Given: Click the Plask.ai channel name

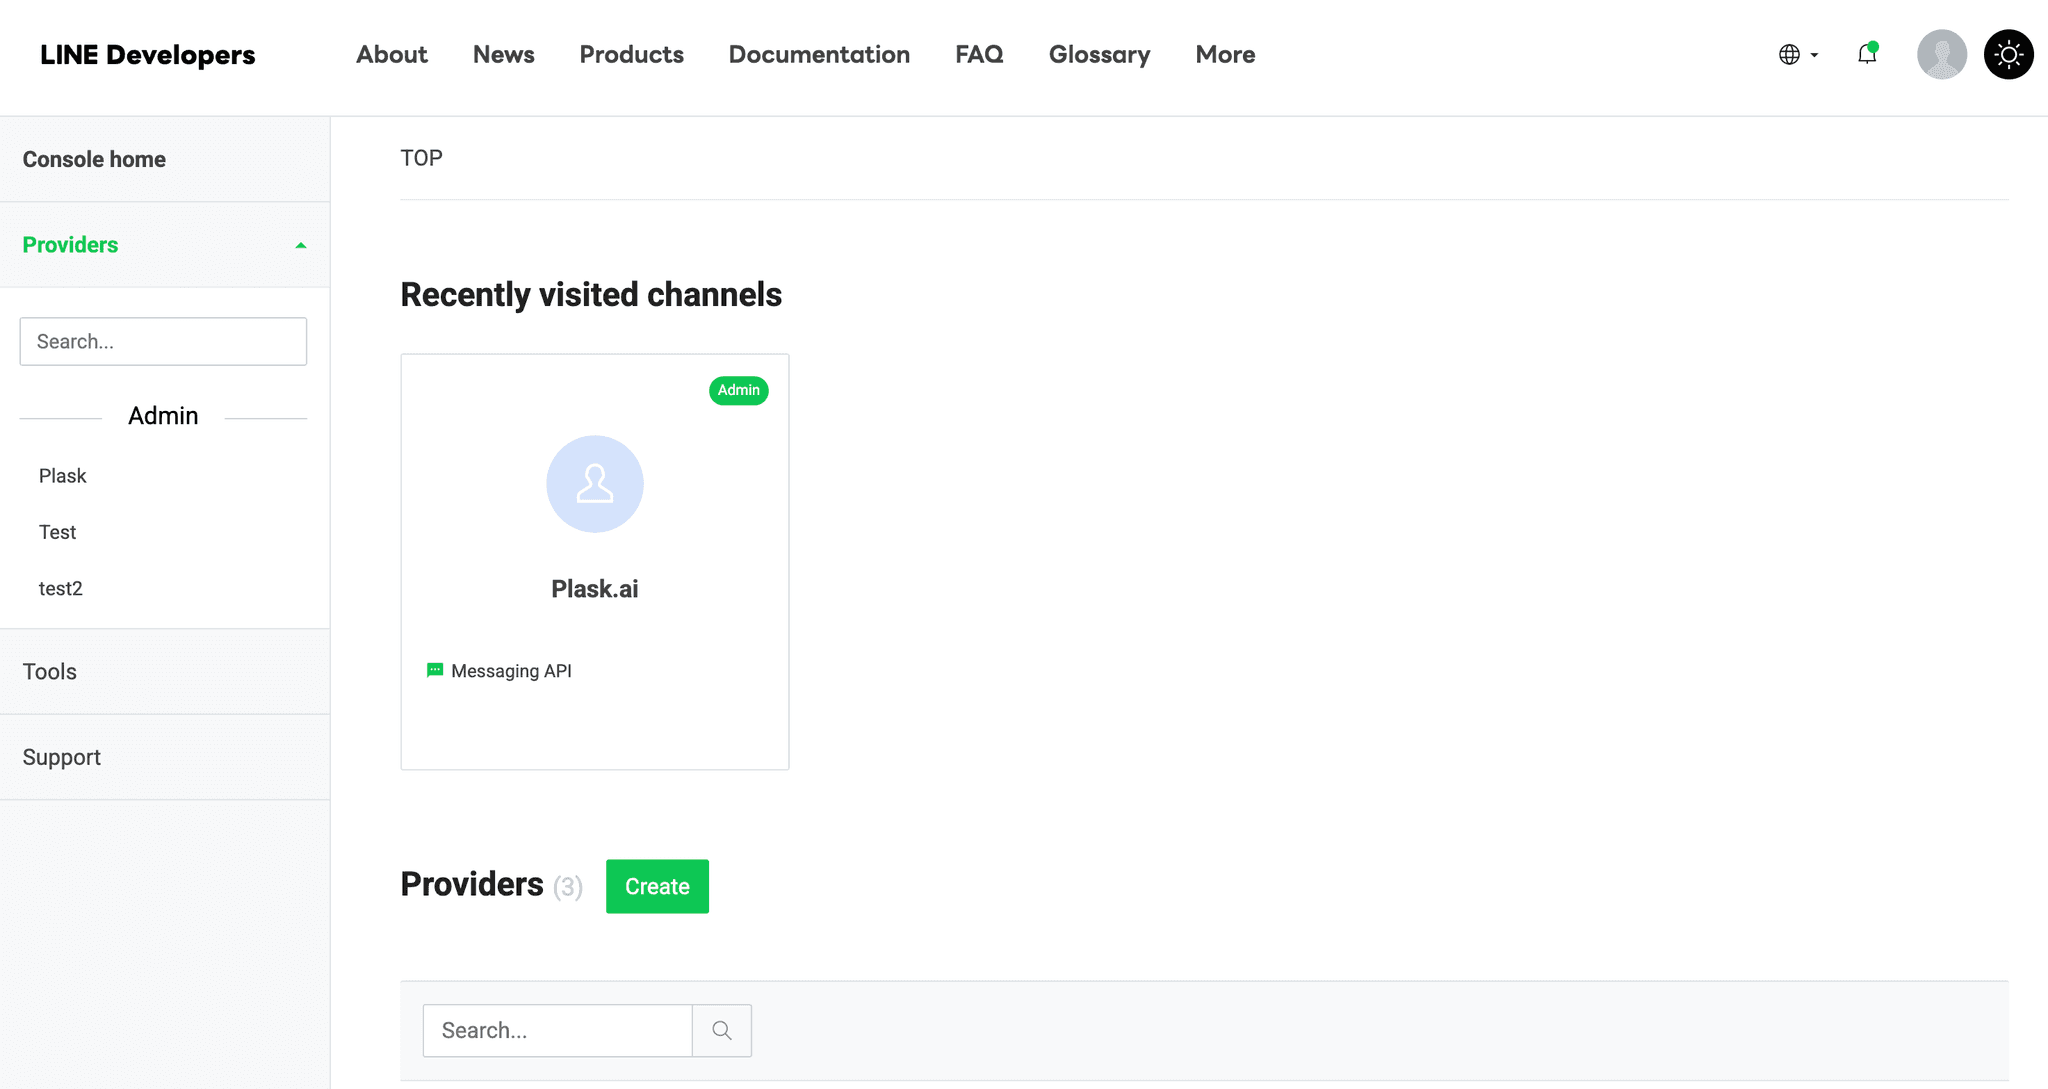Looking at the screenshot, I should (x=595, y=589).
